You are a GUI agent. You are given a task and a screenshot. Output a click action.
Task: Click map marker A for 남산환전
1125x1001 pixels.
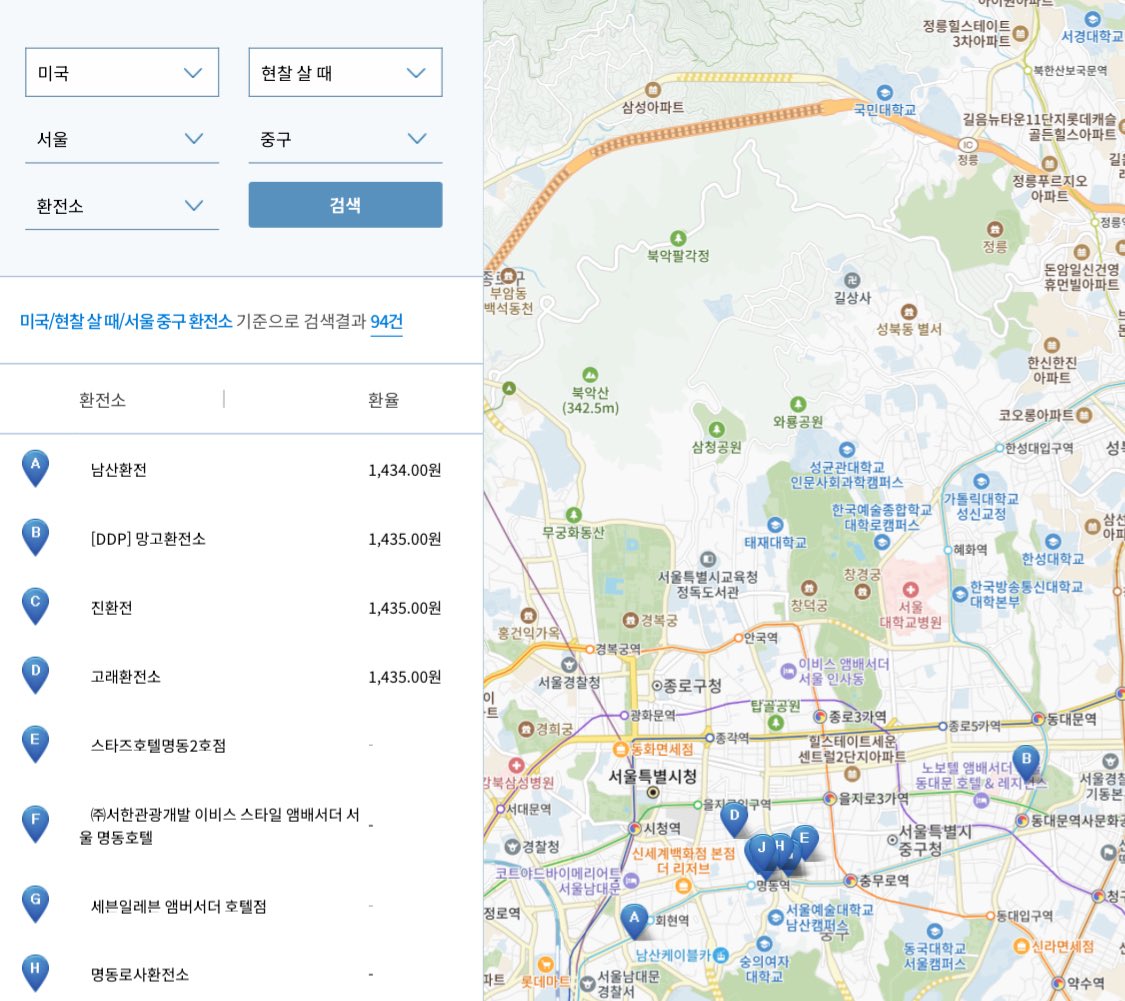point(634,916)
